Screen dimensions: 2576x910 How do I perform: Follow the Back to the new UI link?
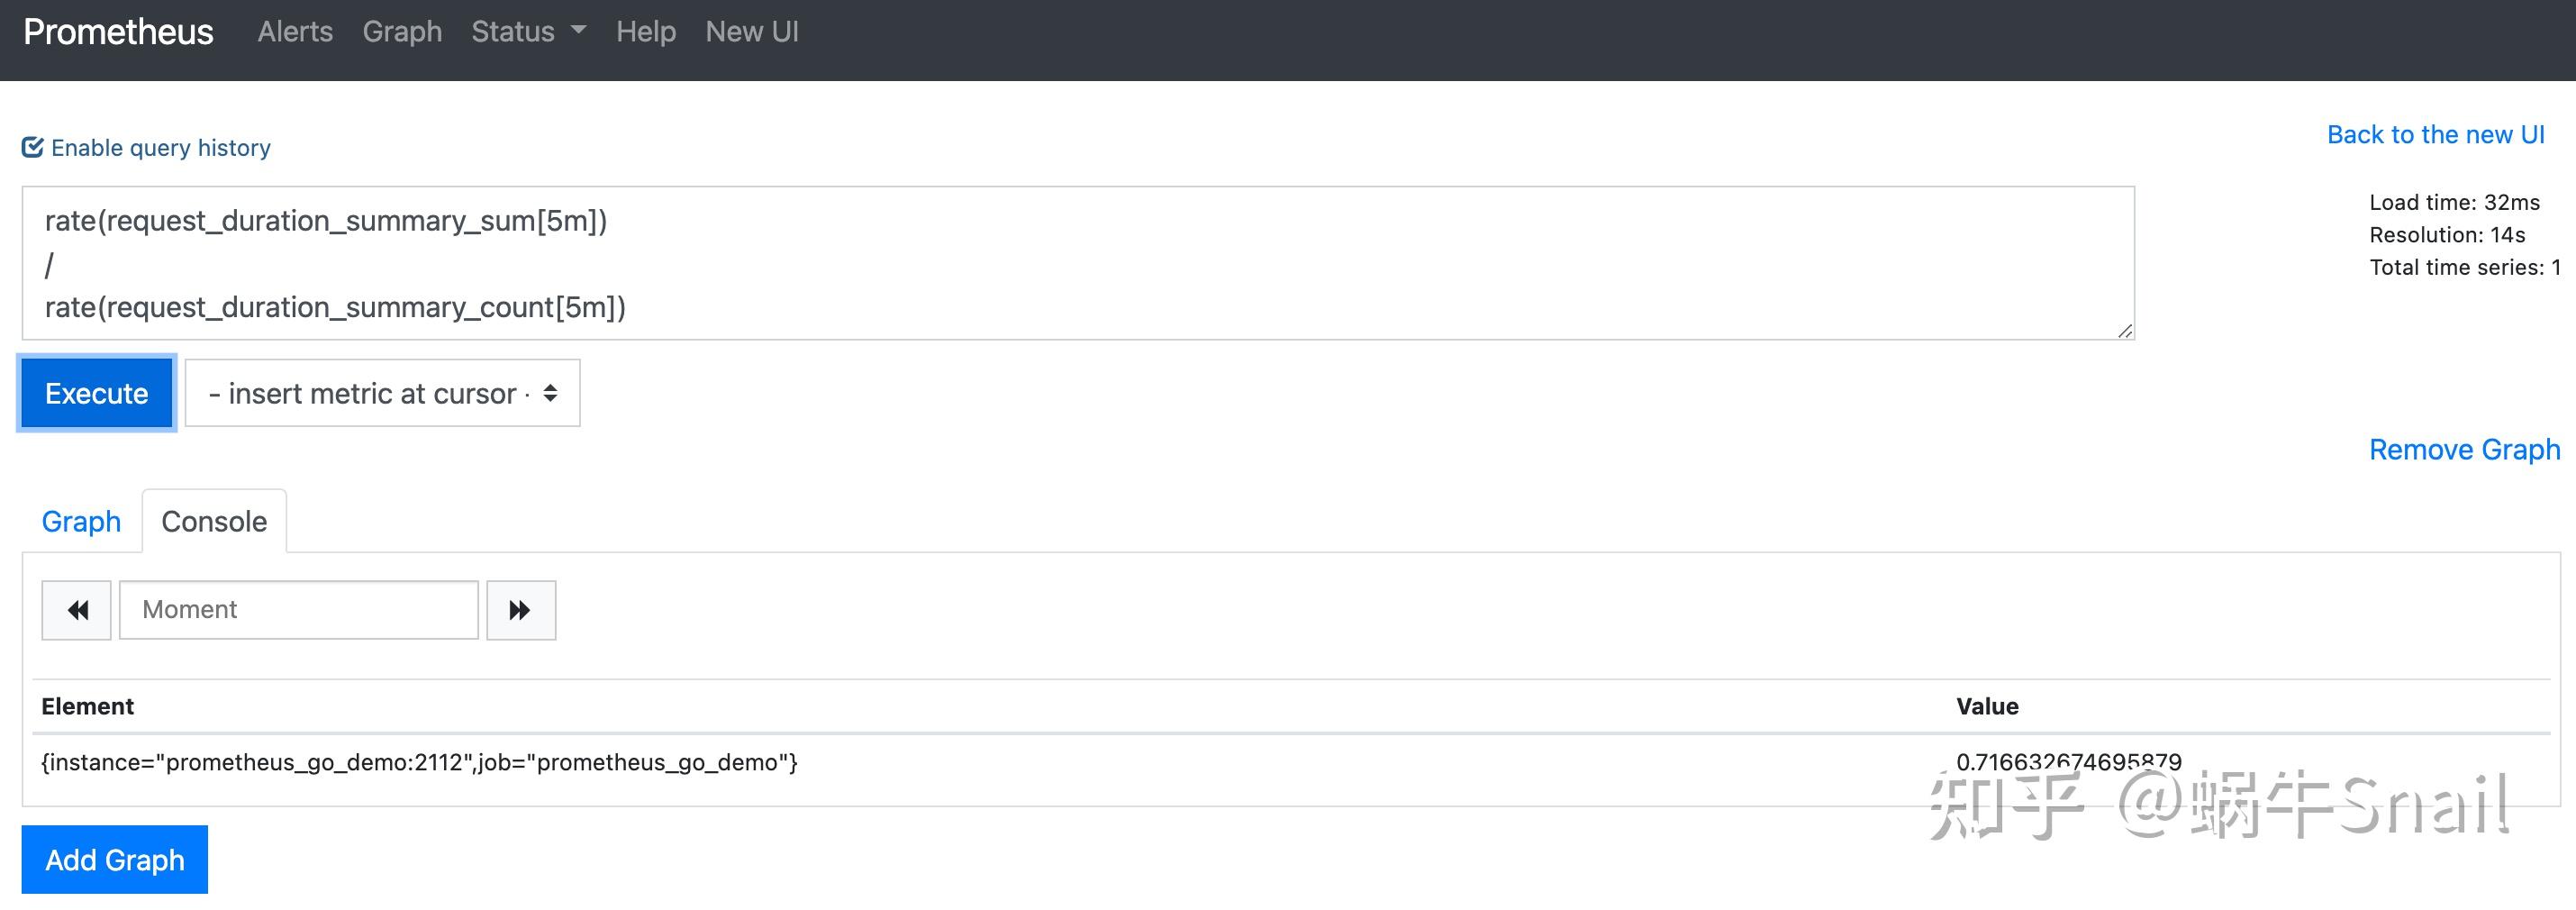(2435, 135)
